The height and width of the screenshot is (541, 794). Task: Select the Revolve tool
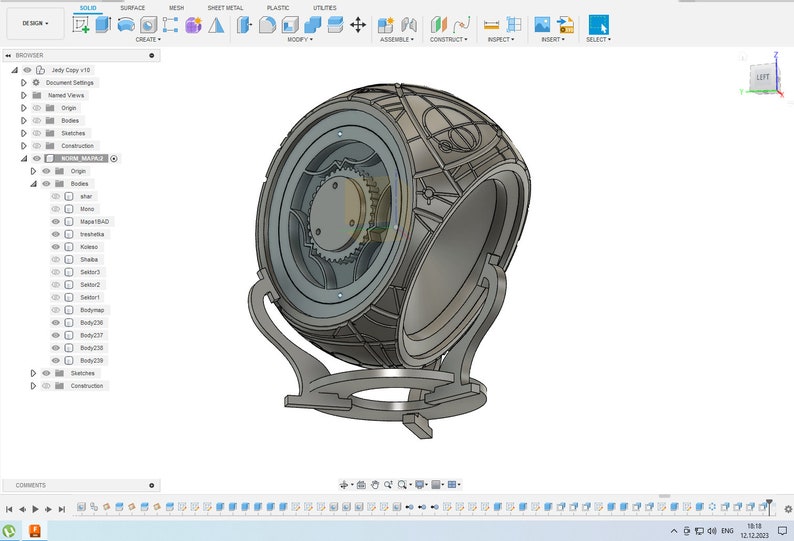pyautogui.click(x=126, y=24)
